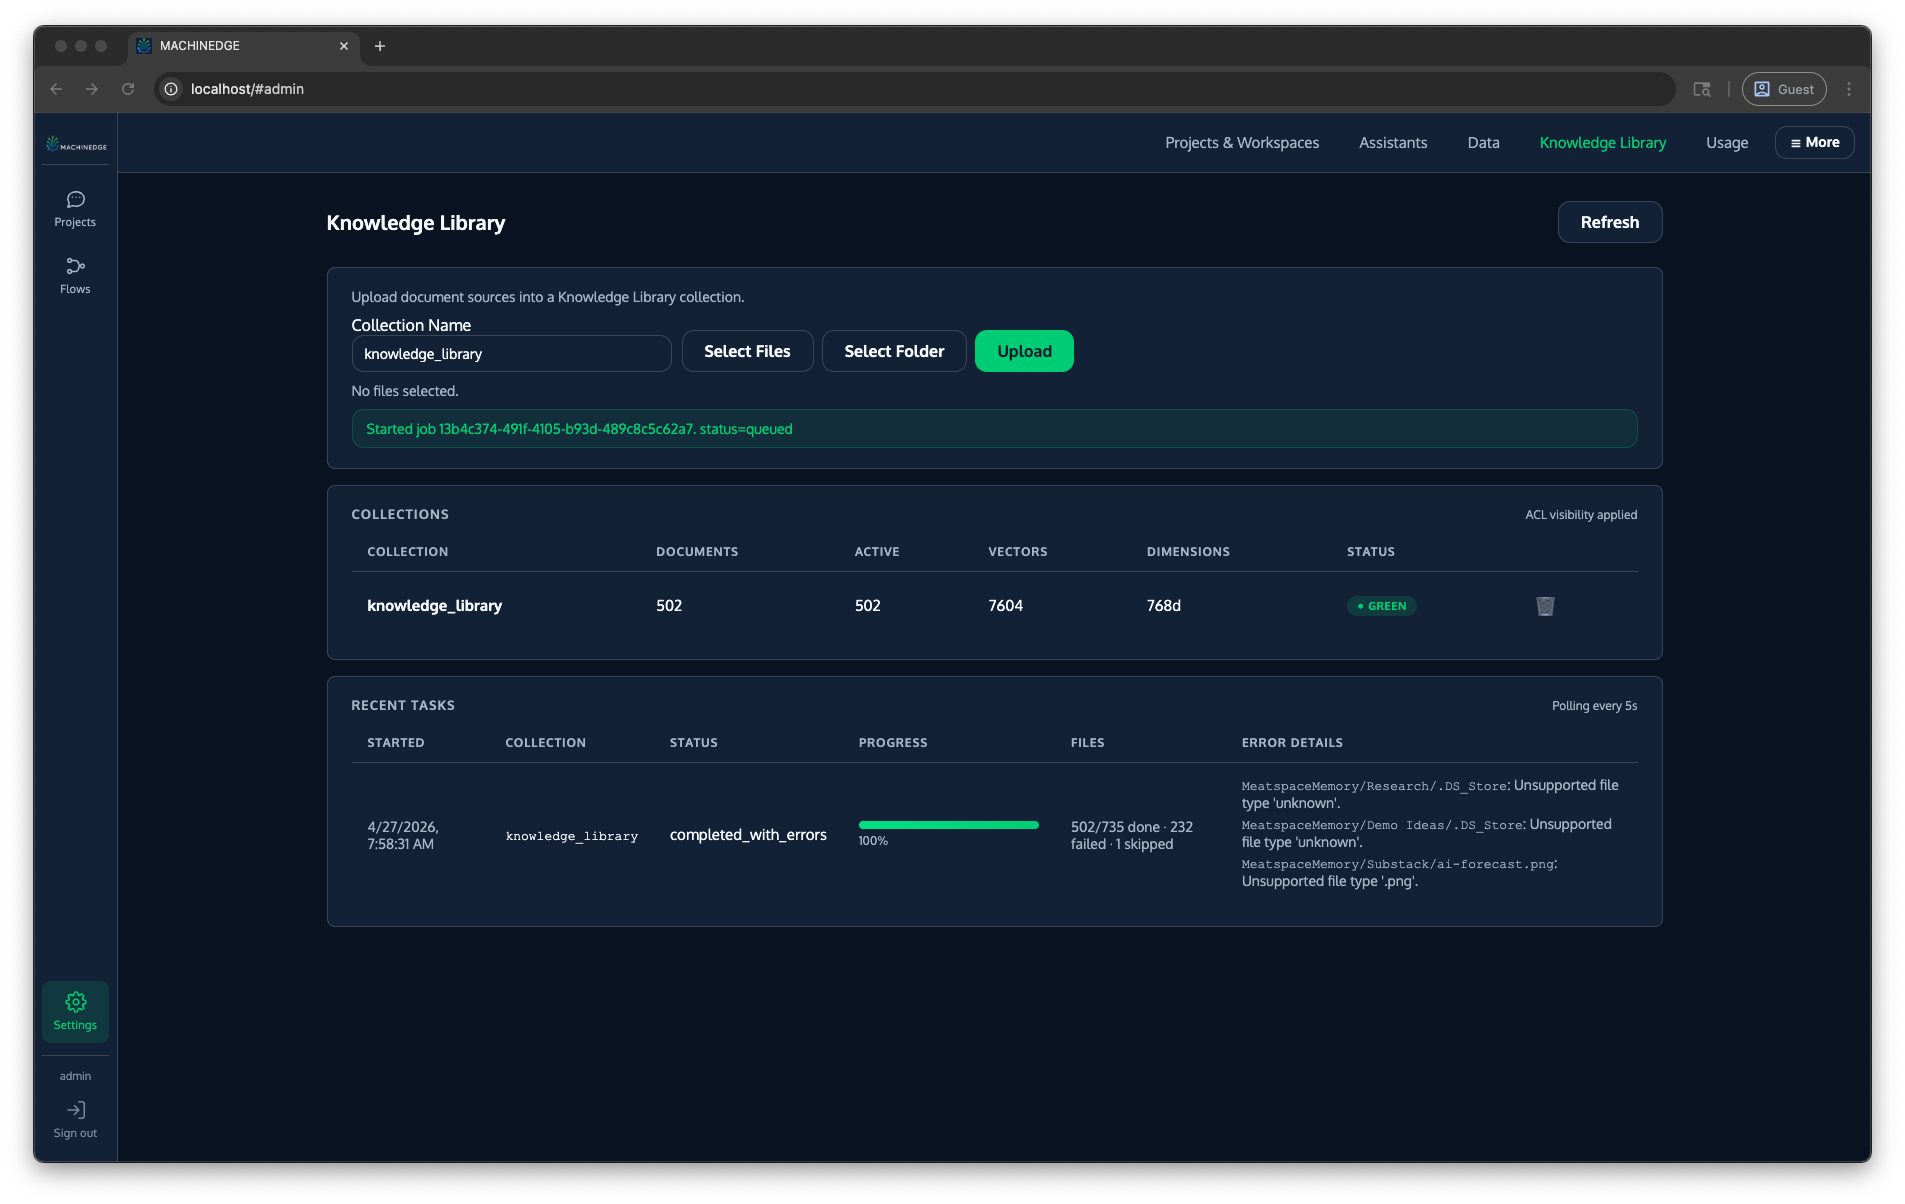The height and width of the screenshot is (1204, 1905).
Task: Click the 'No files selected.' text
Action: coord(405,391)
